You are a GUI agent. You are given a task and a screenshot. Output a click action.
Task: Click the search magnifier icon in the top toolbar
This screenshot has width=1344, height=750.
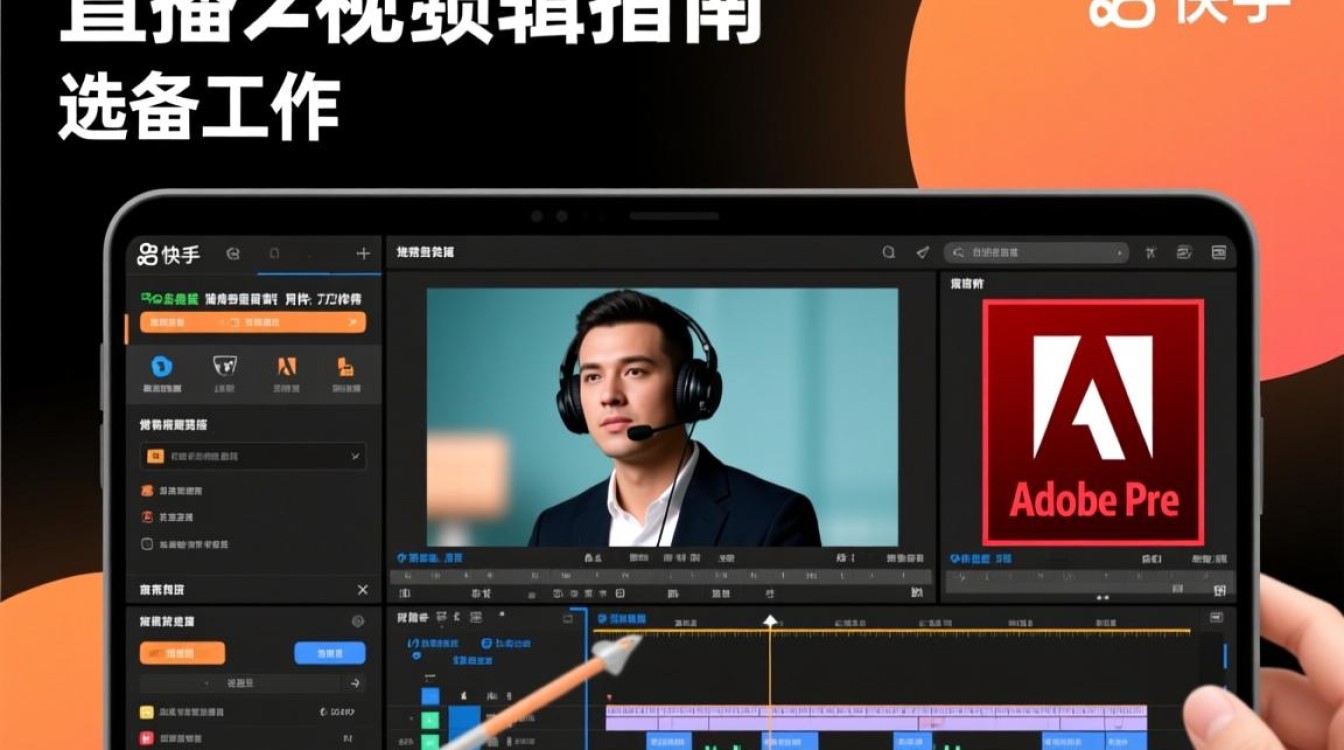click(x=888, y=253)
